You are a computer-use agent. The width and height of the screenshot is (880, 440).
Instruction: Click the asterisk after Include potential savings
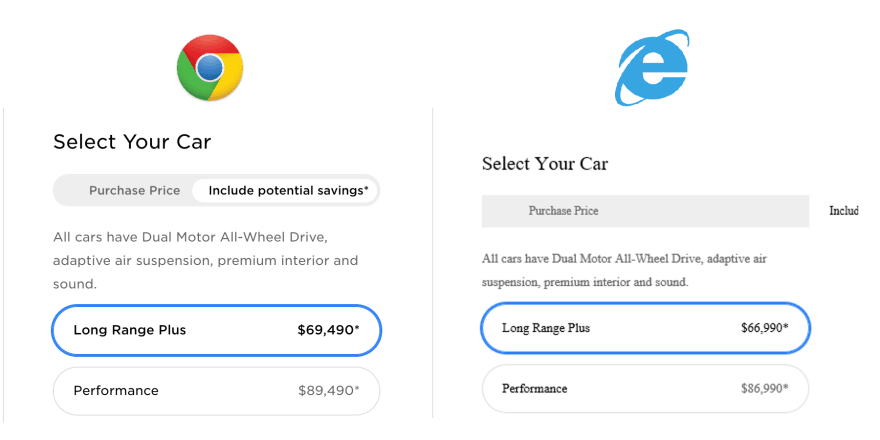pyautogui.click(x=366, y=189)
